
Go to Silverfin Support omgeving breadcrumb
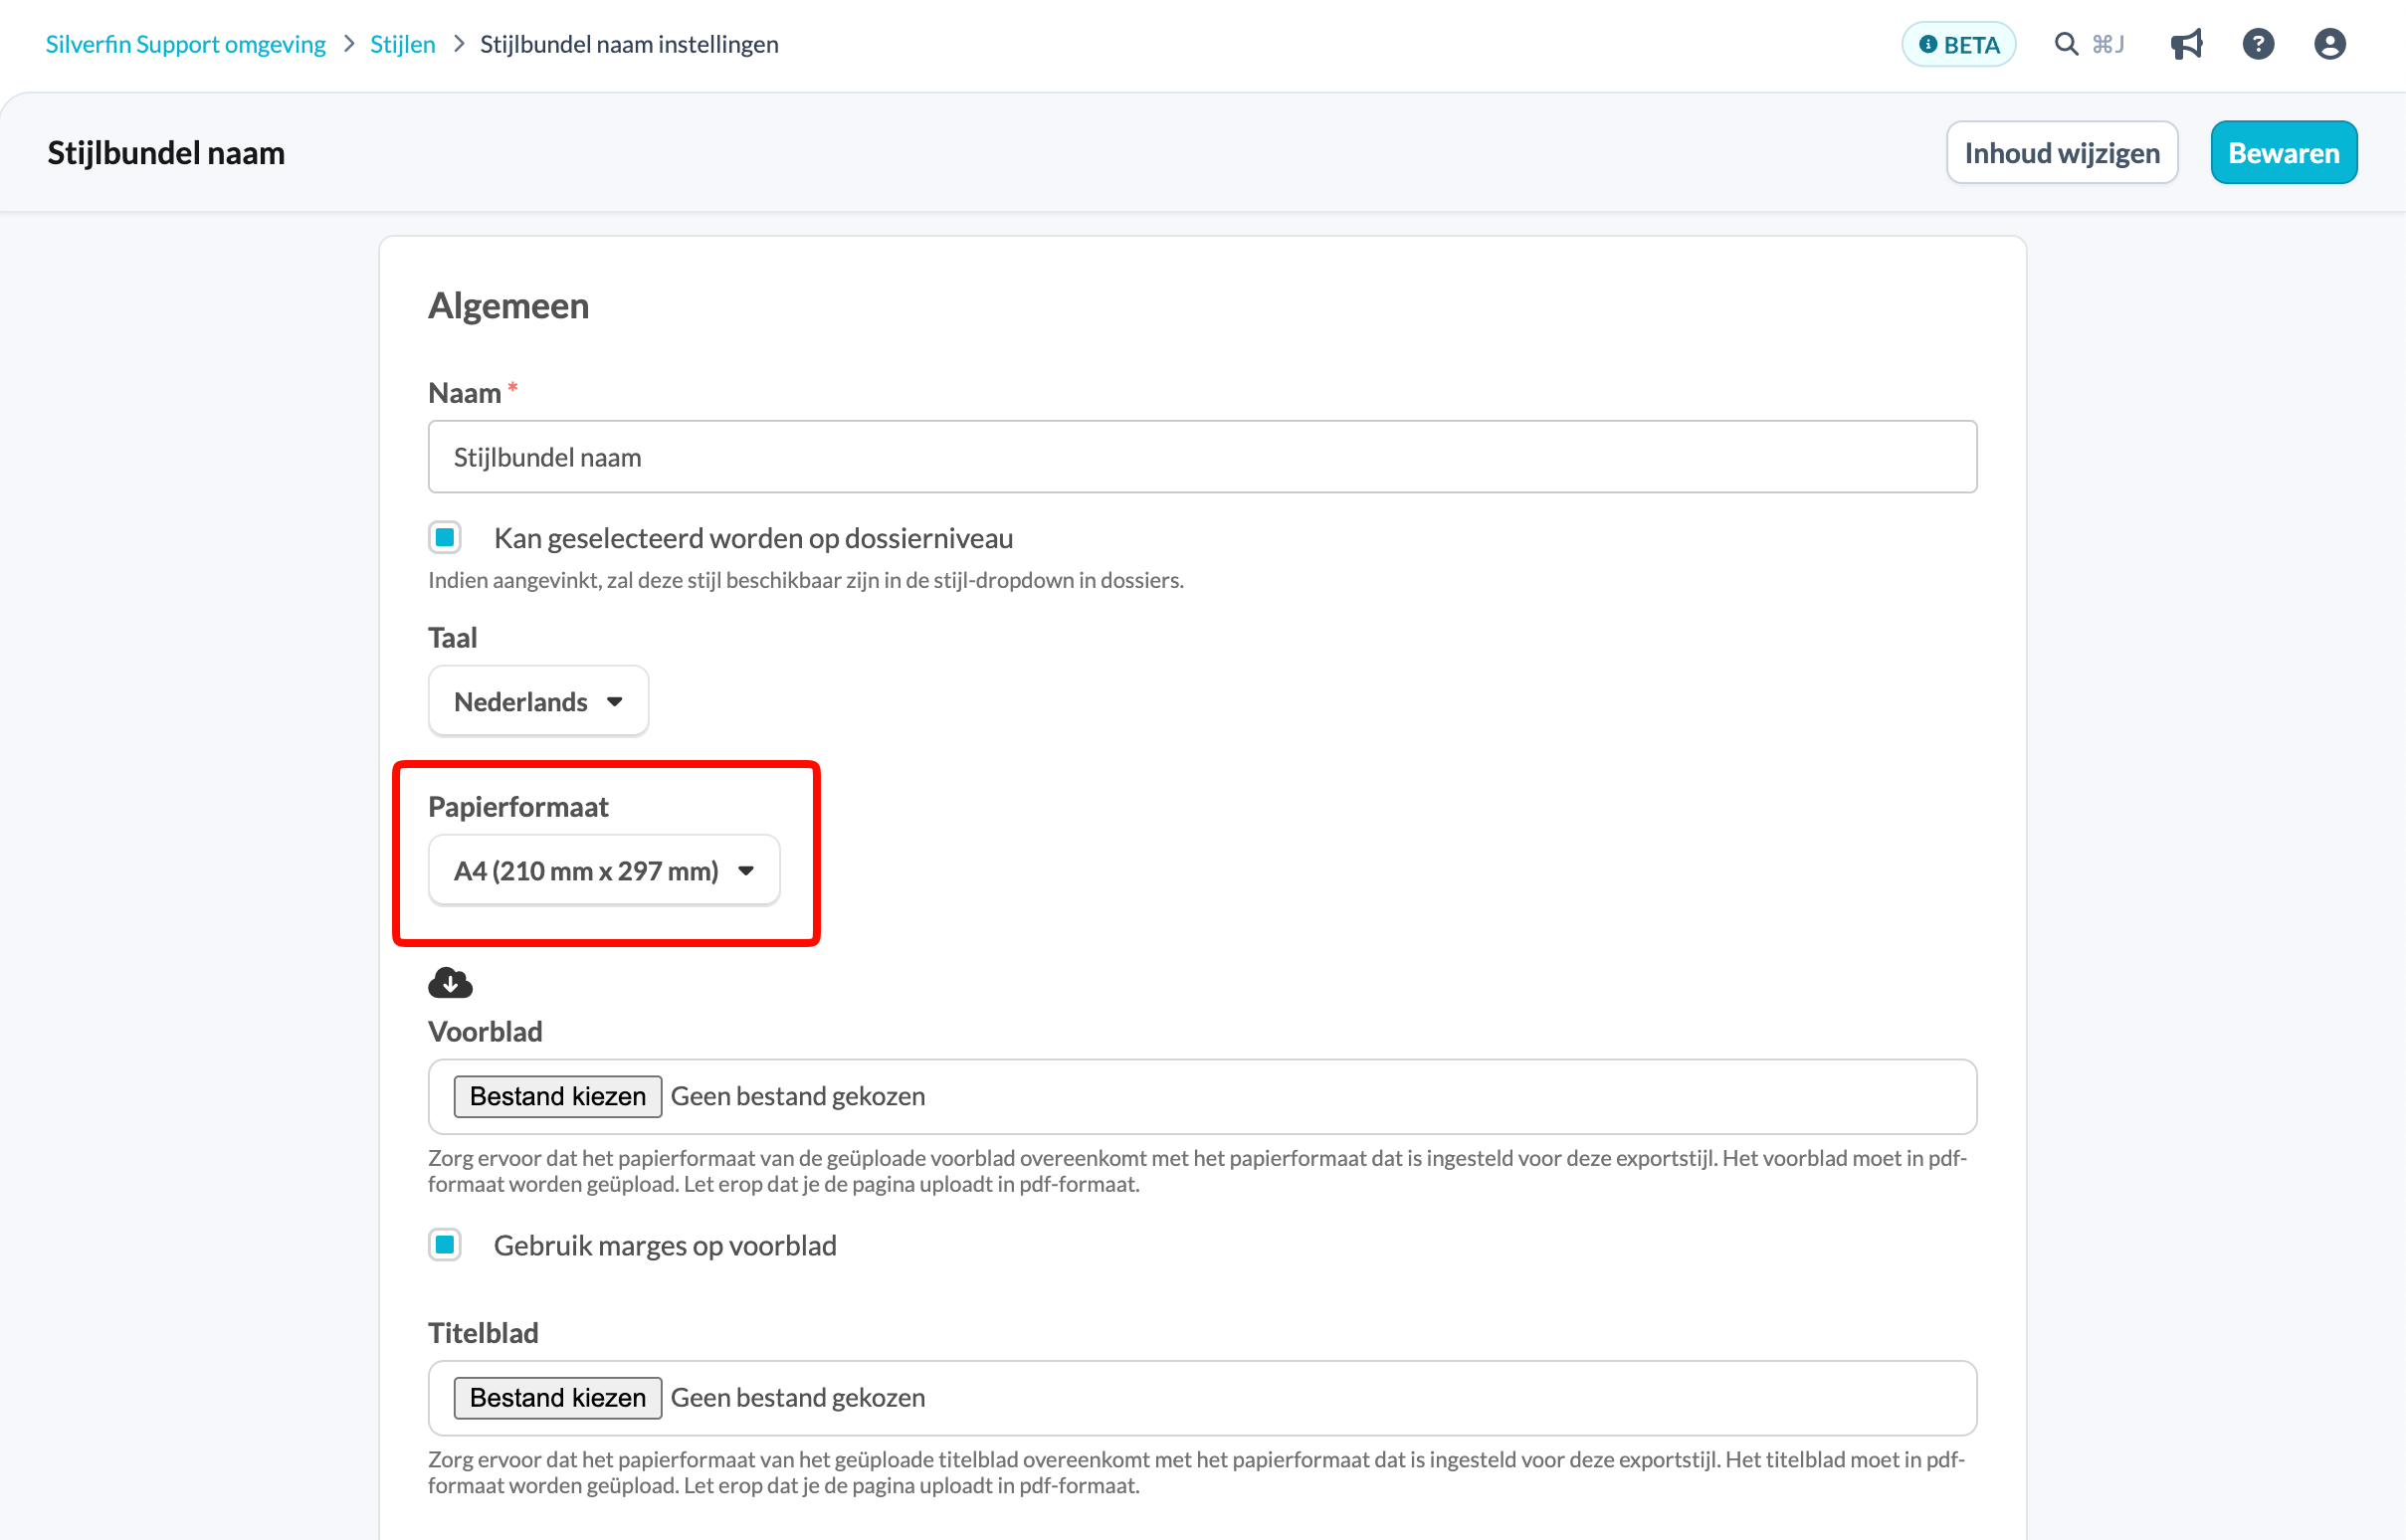point(186,44)
